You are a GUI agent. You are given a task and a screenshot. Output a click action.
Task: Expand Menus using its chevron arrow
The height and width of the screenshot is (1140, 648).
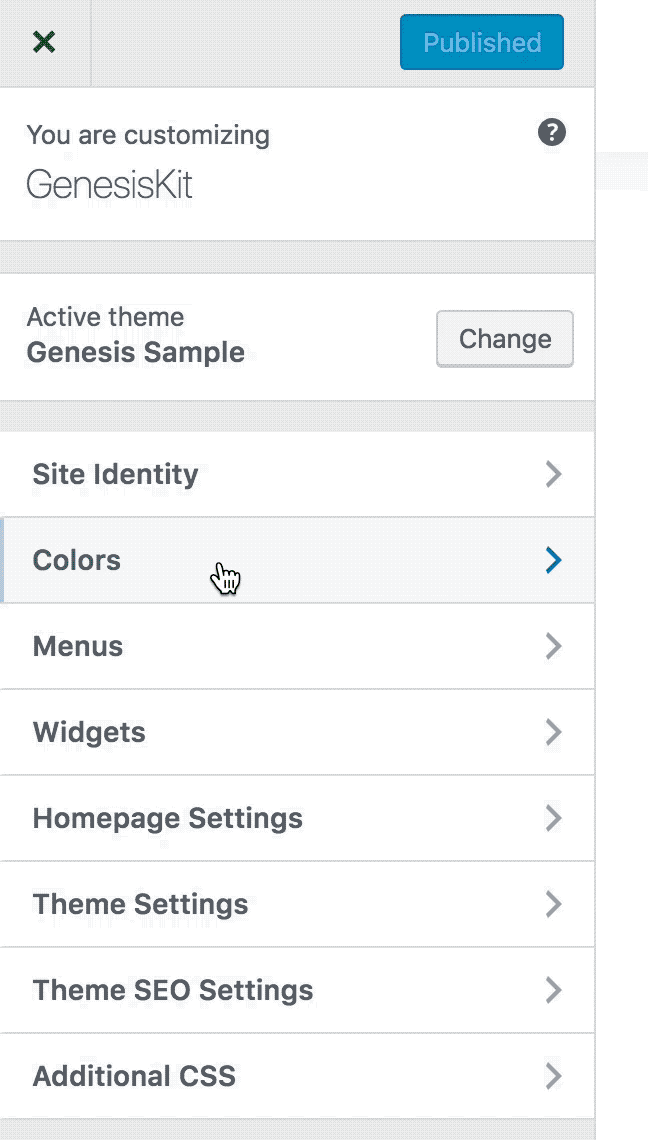click(553, 646)
